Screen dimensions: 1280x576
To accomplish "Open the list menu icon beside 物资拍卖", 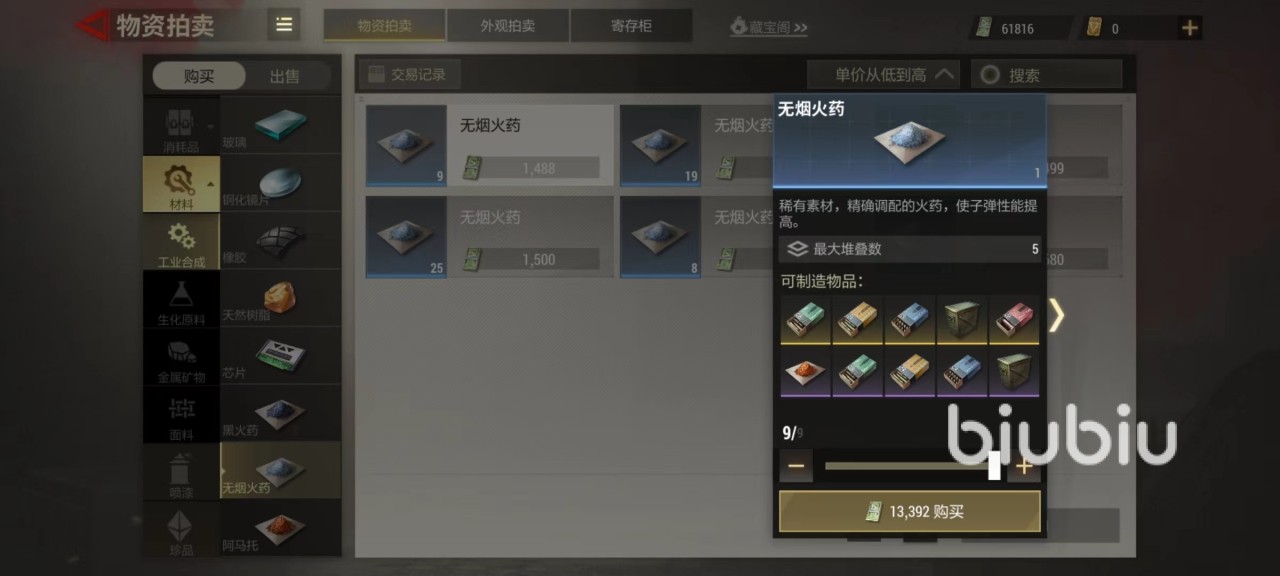I will (x=284, y=25).
